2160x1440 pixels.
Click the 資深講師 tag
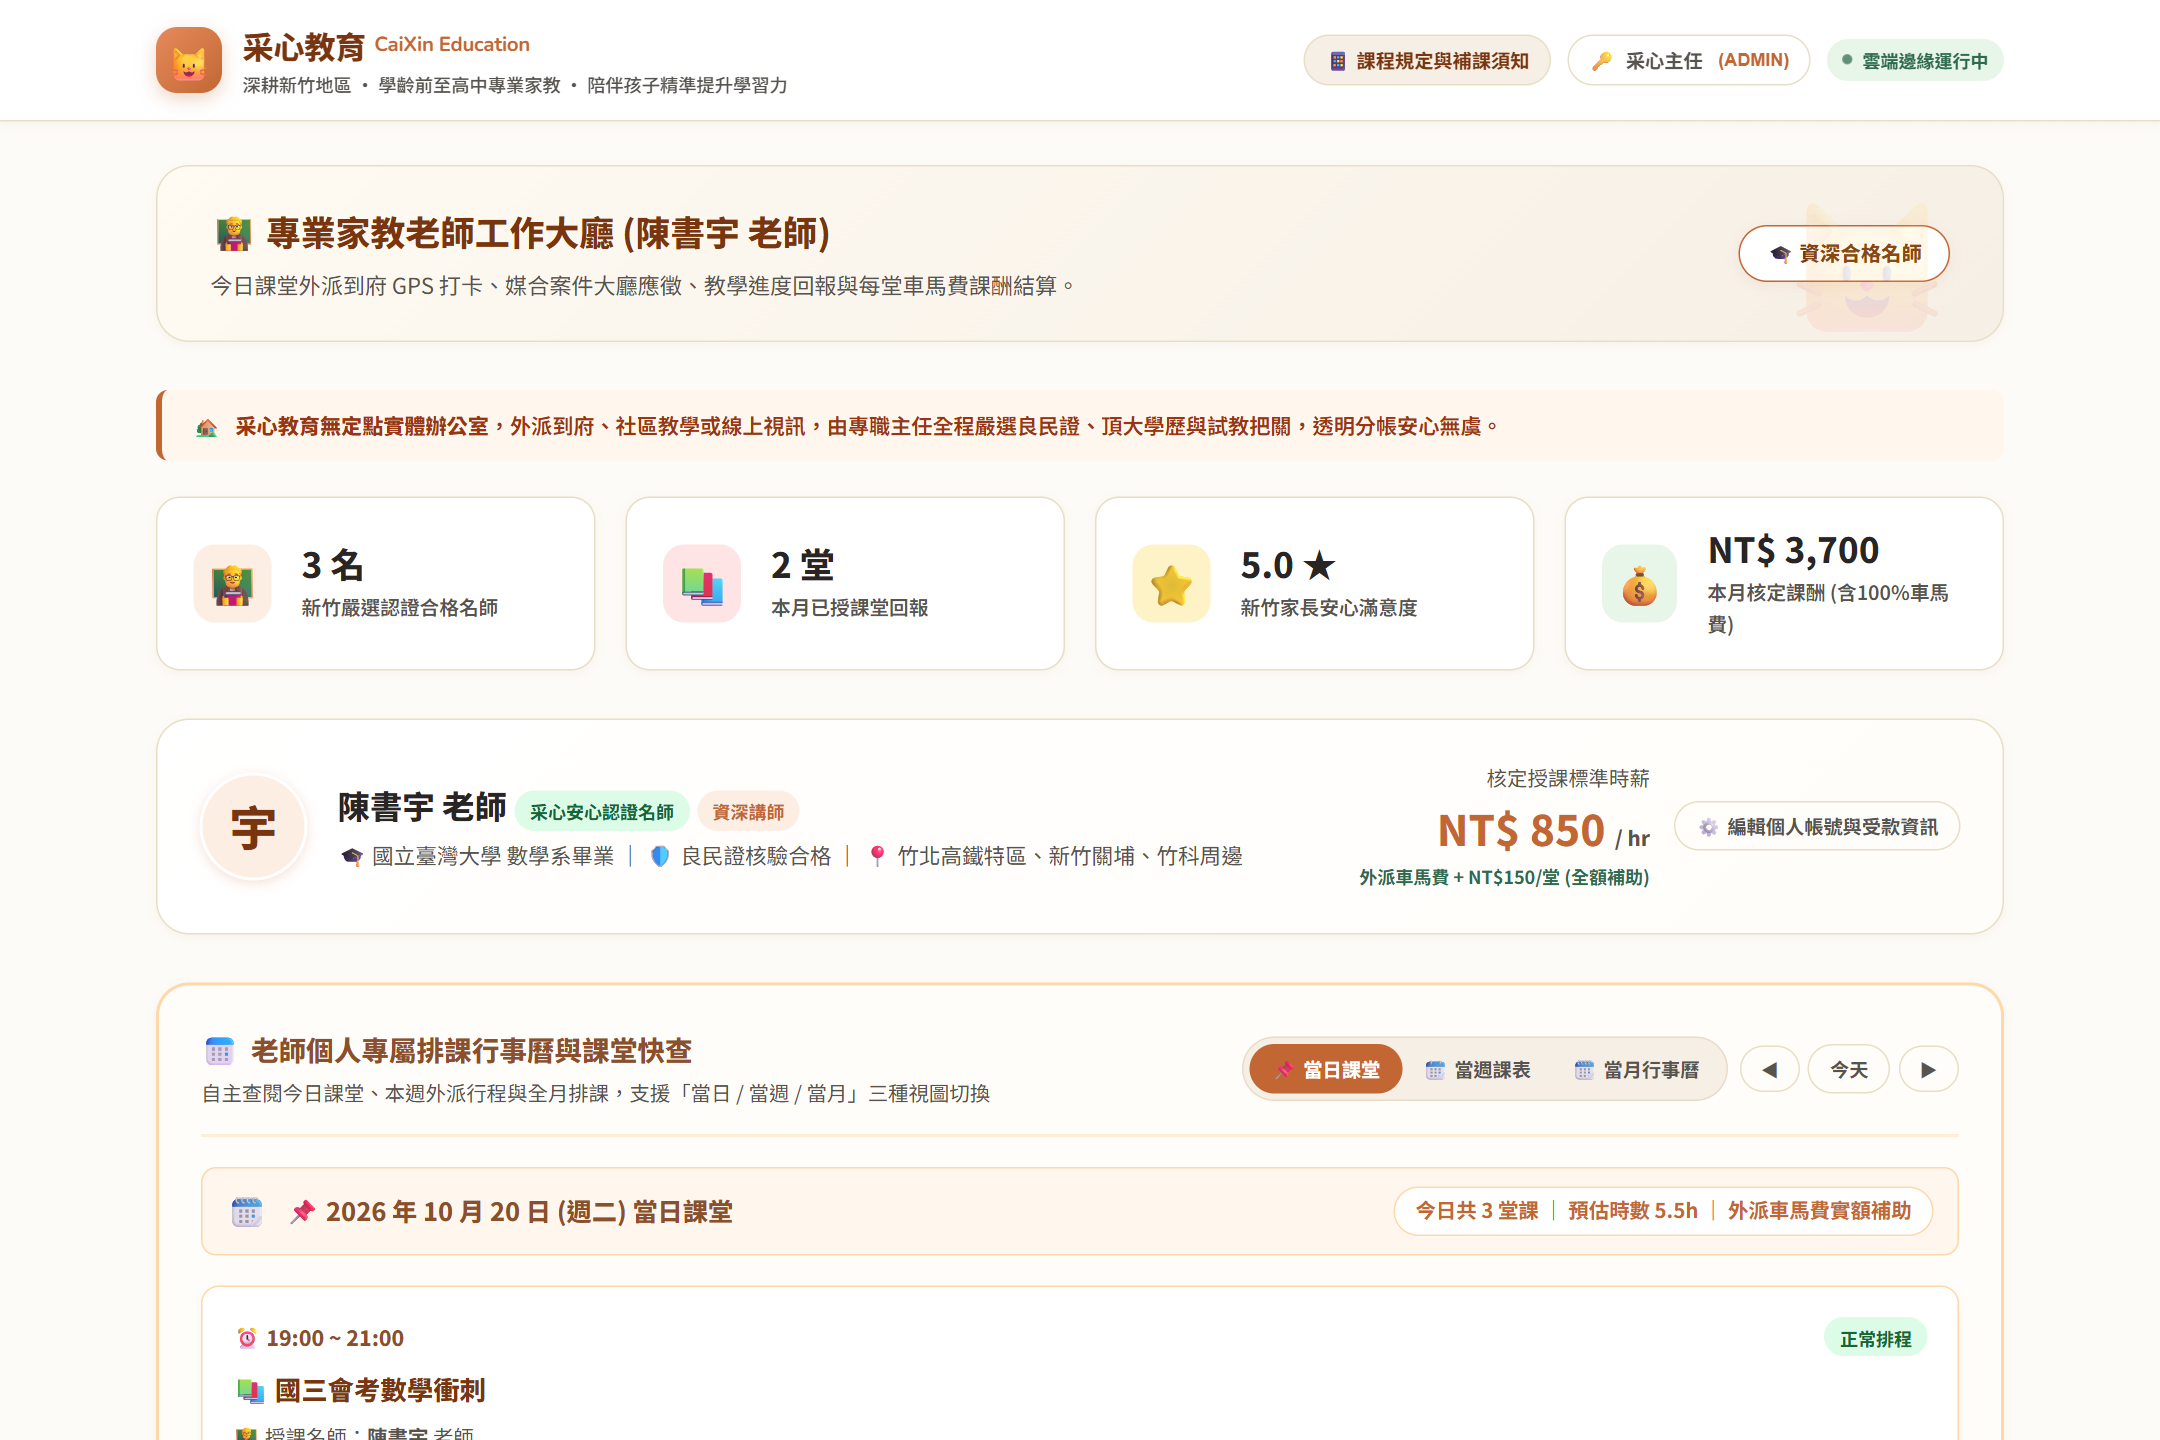point(748,812)
